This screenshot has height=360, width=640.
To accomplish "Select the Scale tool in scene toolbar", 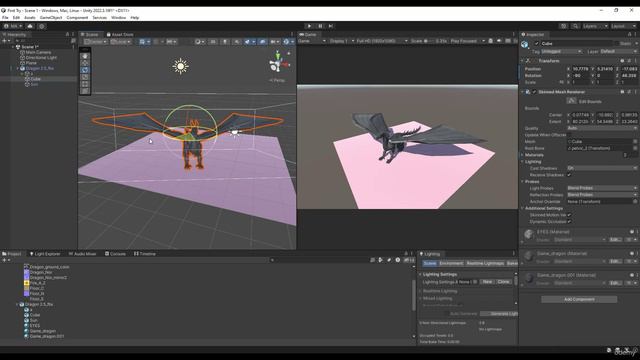I will click(x=85, y=77).
